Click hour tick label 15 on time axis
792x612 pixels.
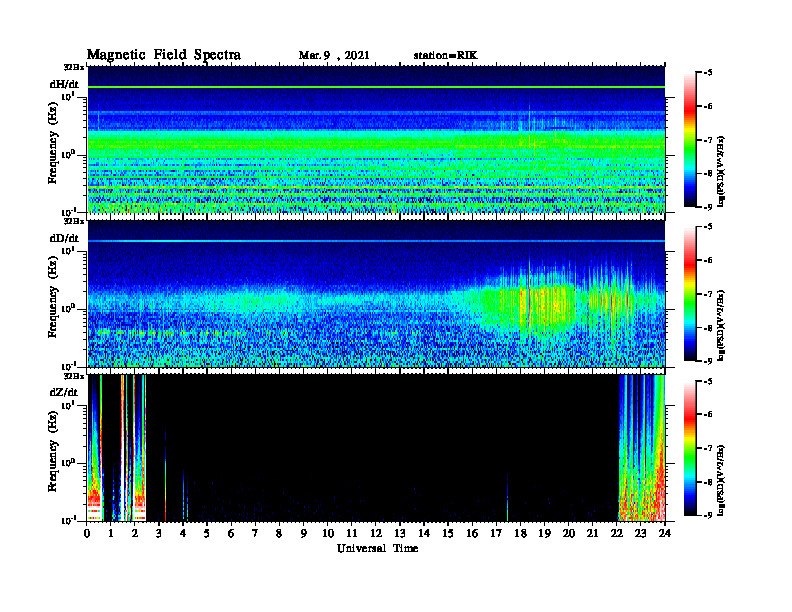[x=448, y=533]
